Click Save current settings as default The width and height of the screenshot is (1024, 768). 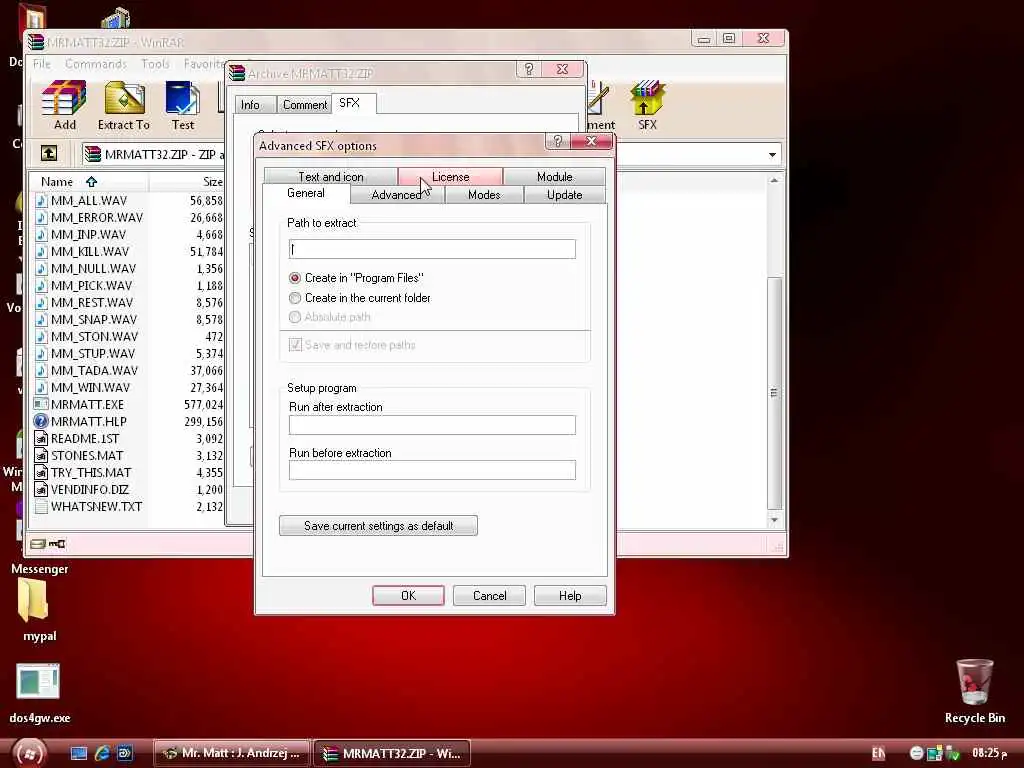point(378,526)
